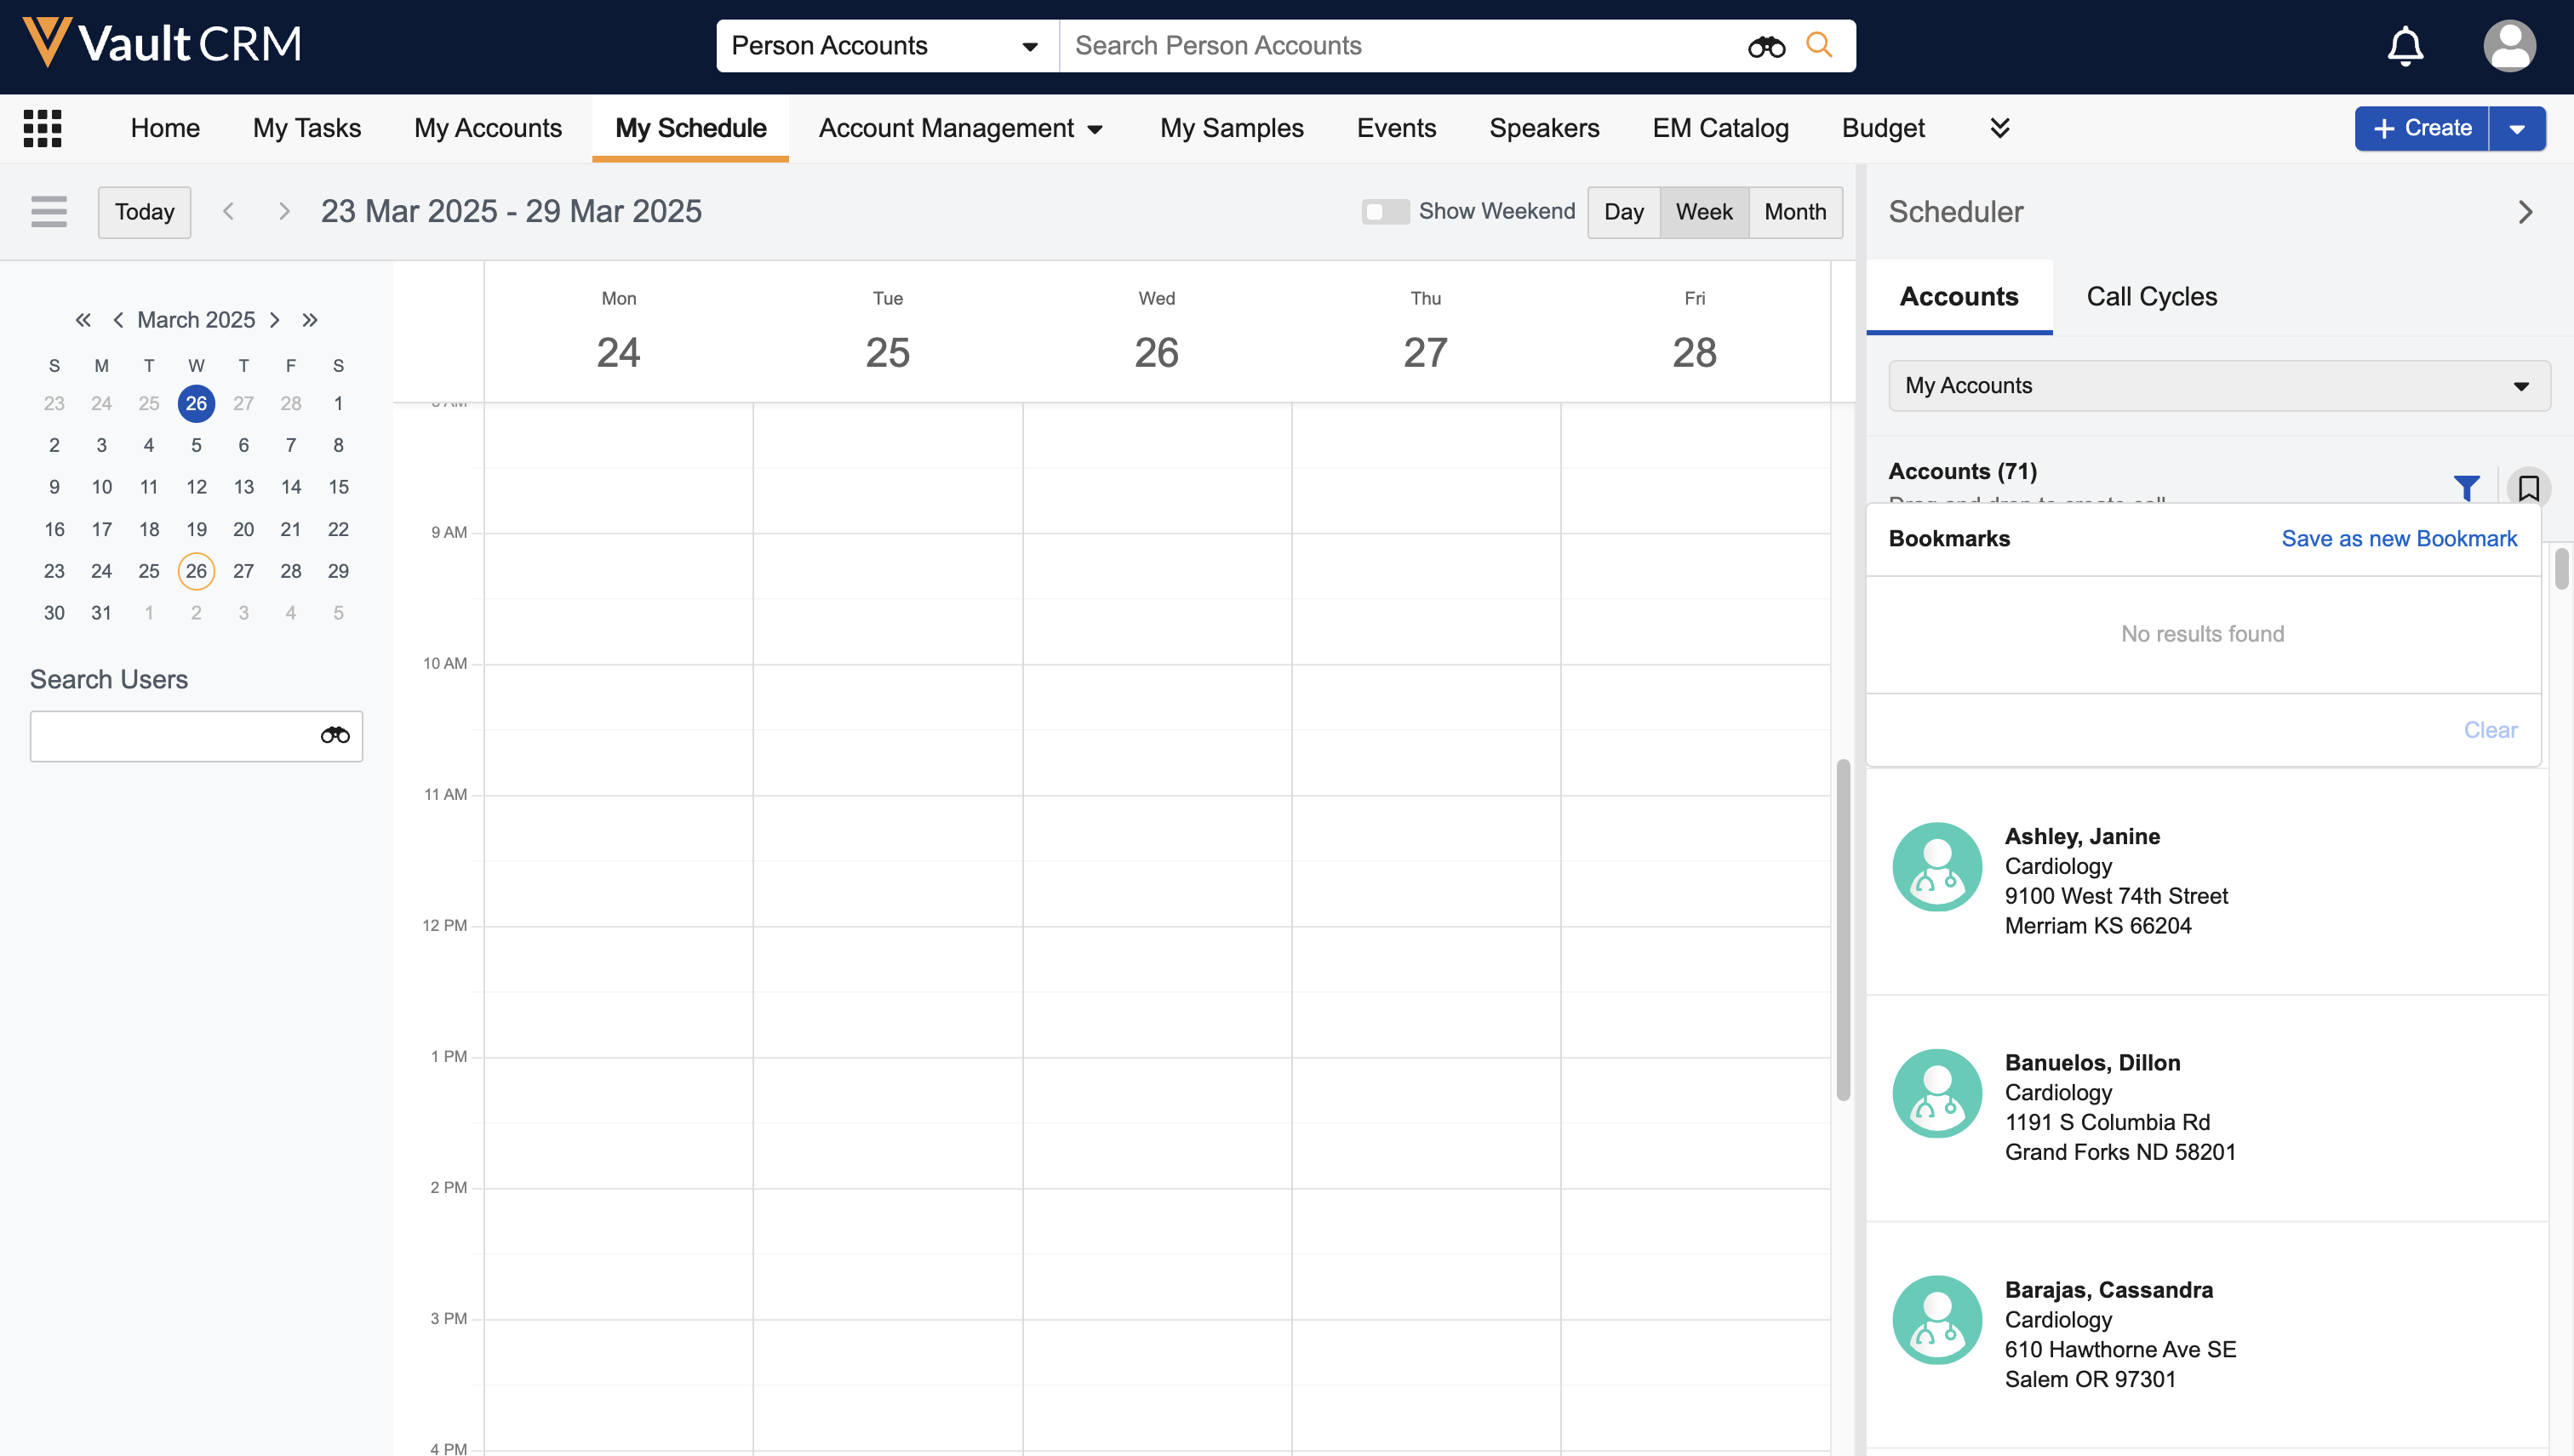Screen dimensions: 2574x1456
Task: Open the My Accounts scheduler dropdown
Action: point(2218,386)
